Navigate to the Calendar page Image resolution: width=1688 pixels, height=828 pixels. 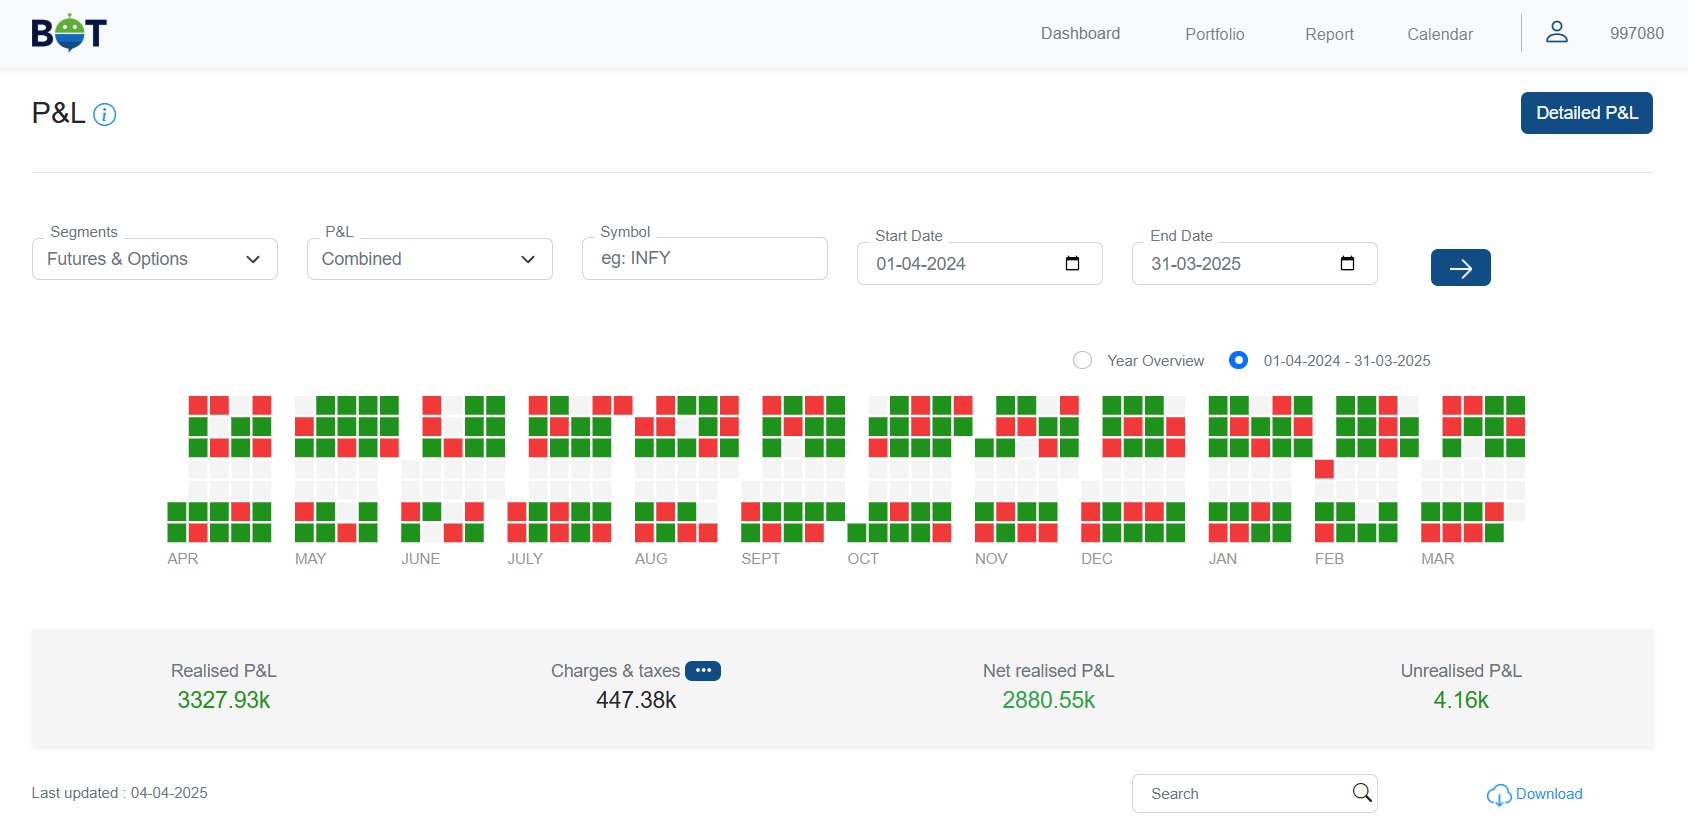click(1439, 34)
